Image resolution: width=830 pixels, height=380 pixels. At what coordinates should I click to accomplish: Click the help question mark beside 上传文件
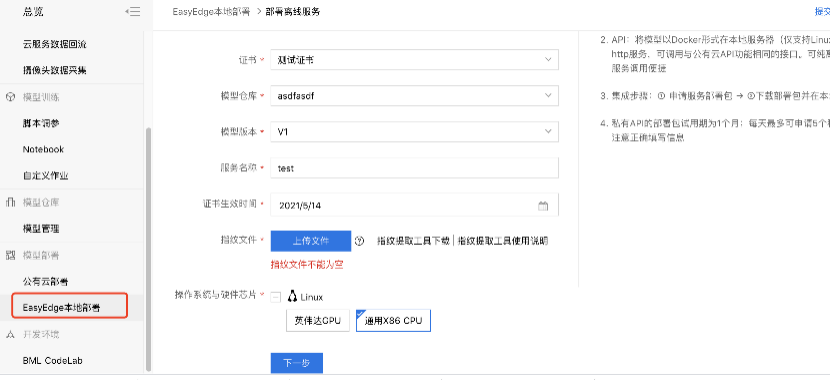point(359,241)
